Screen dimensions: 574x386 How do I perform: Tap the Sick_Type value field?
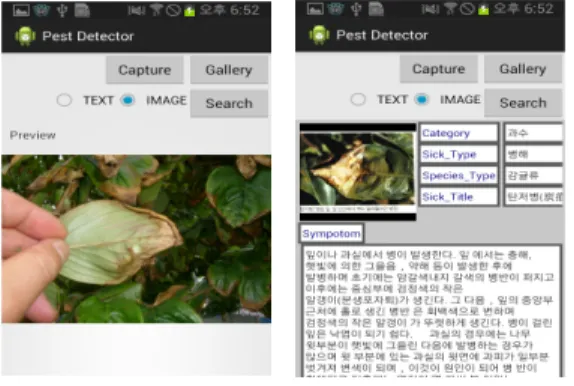click(x=533, y=154)
